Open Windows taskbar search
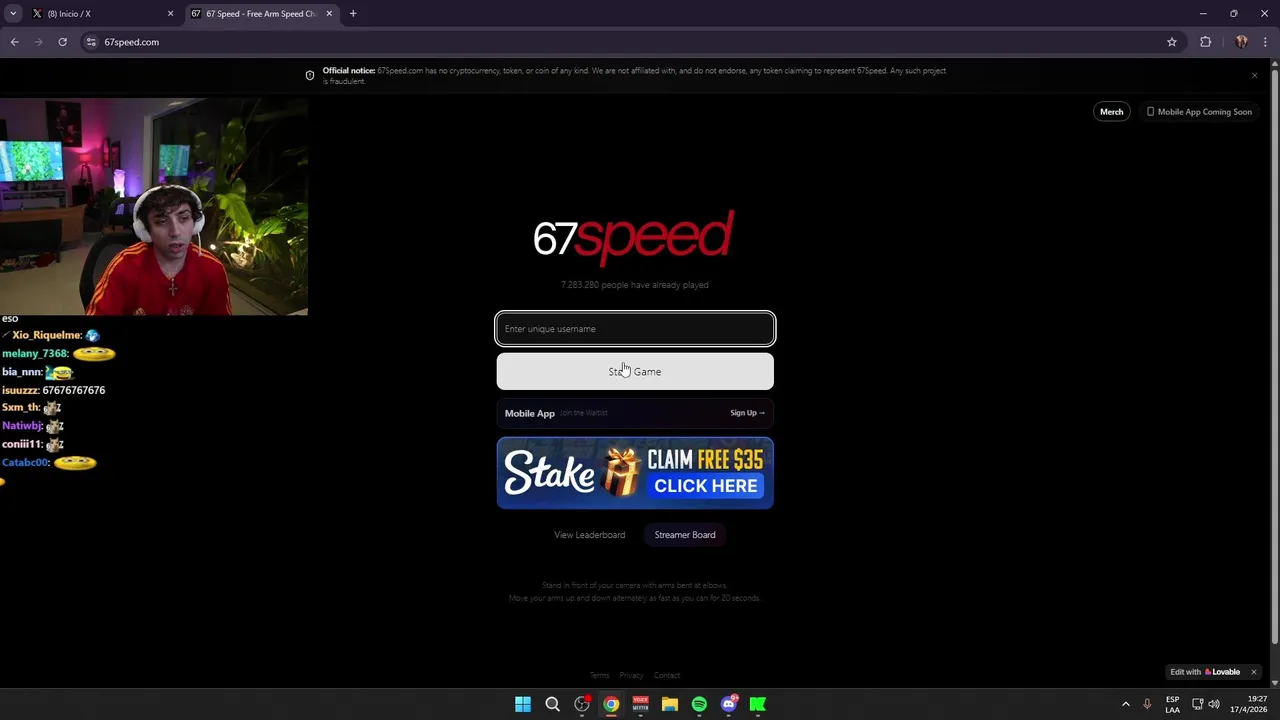Image resolution: width=1280 pixels, height=720 pixels. coord(552,704)
